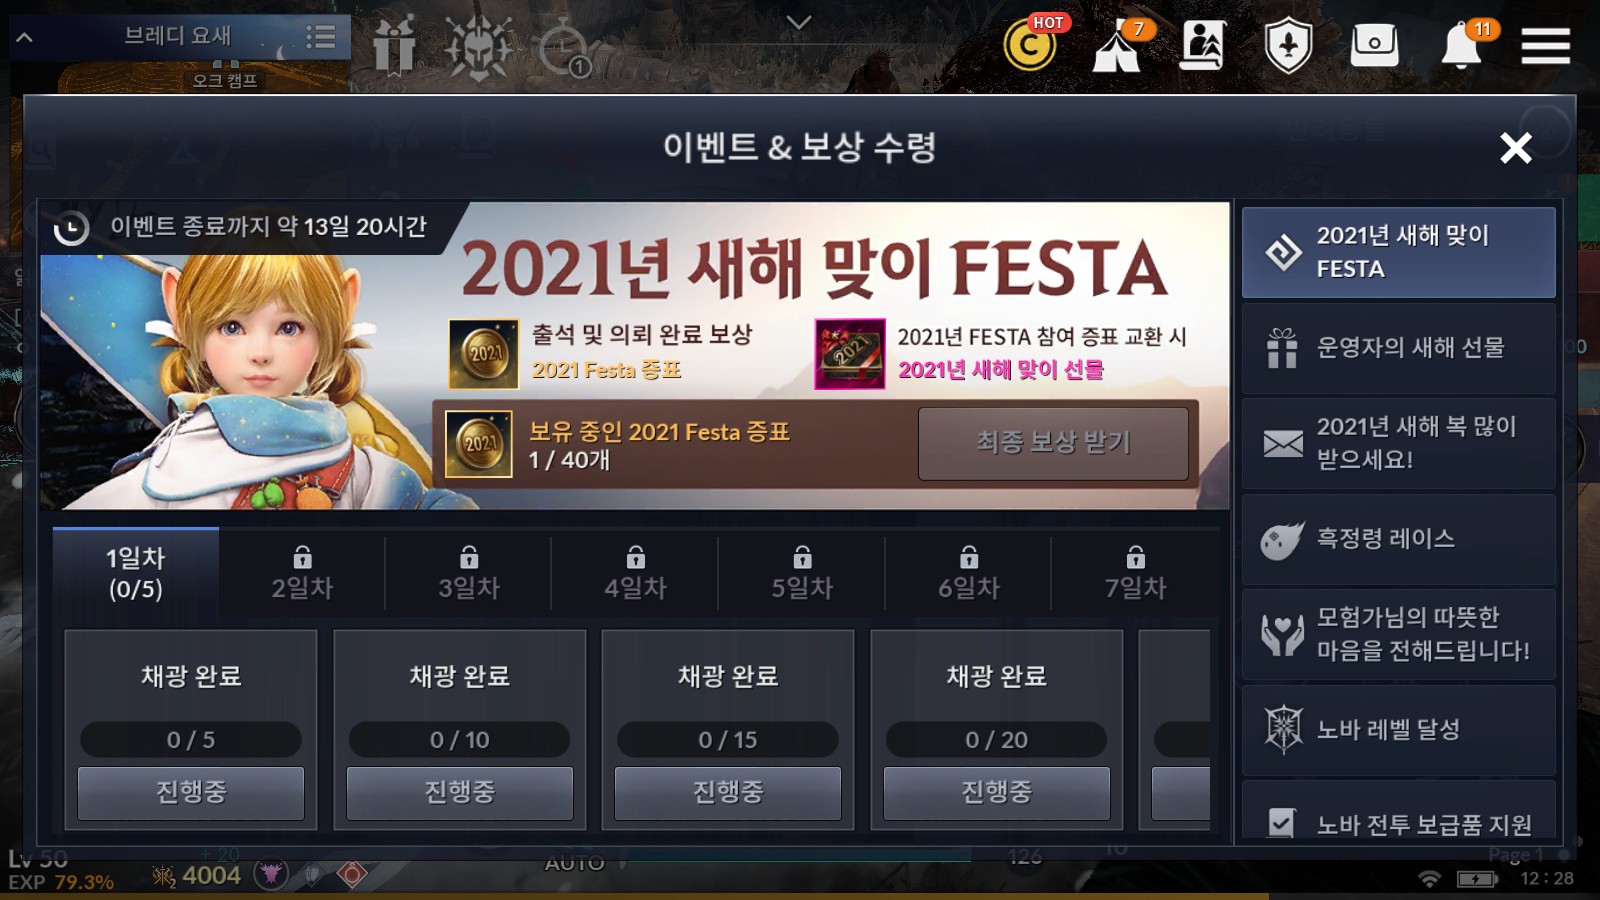
Task: Toggle the quest list icon beside 브레디 요새
Action: pos(320,38)
